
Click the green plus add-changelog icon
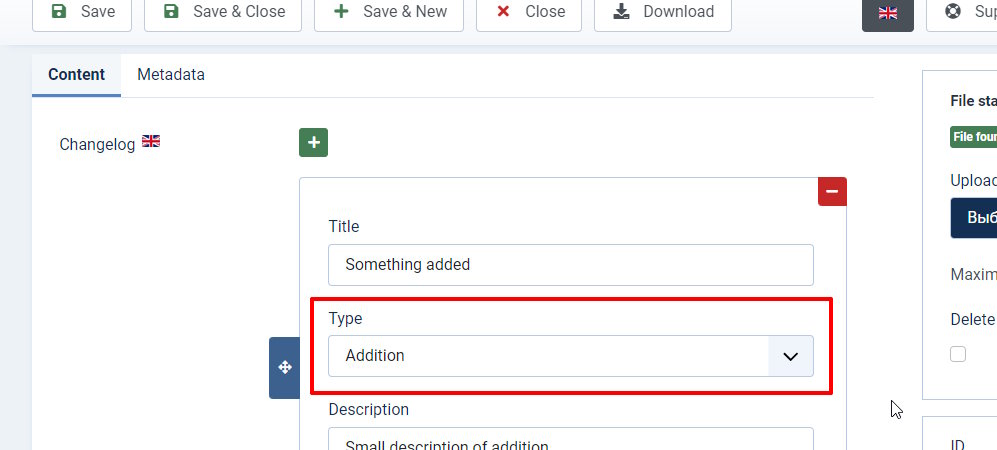point(314,143)
